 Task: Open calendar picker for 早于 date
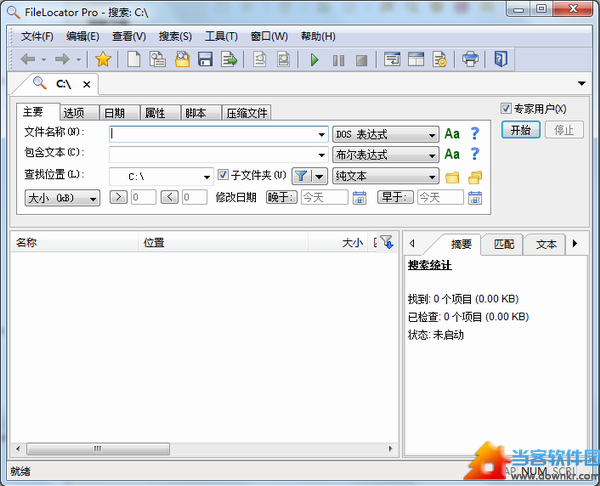[x=475, y=198]
